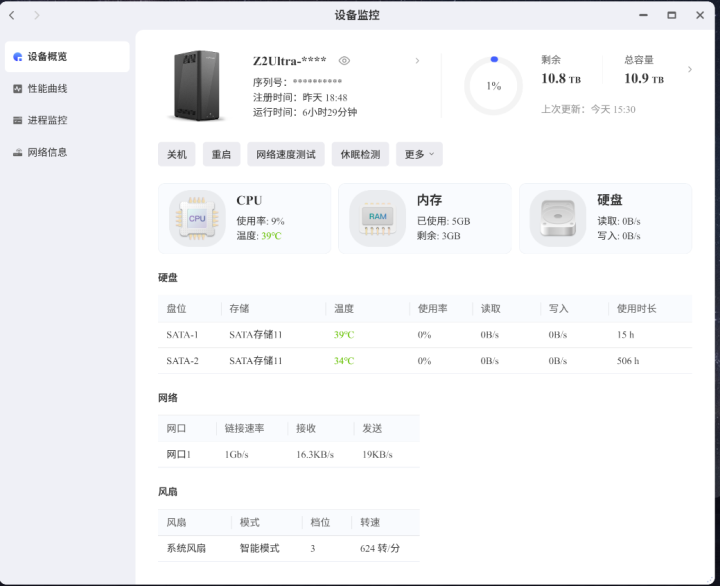This screenshot has width=720, height=586.
Task: Click the 1% storage usage ring
Action: 493,86
